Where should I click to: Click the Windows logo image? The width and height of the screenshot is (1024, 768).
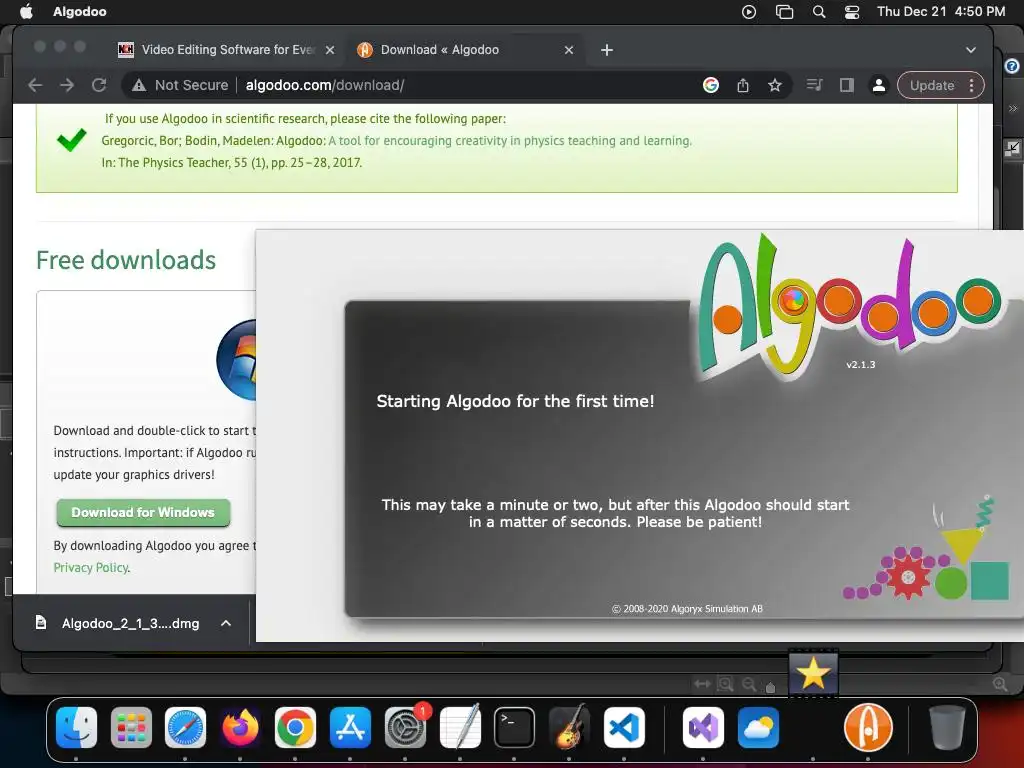click(x=236, y=359)
